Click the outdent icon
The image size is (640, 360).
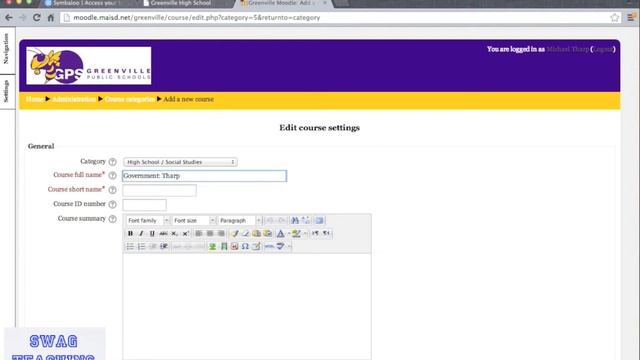(x=152, y=247)
